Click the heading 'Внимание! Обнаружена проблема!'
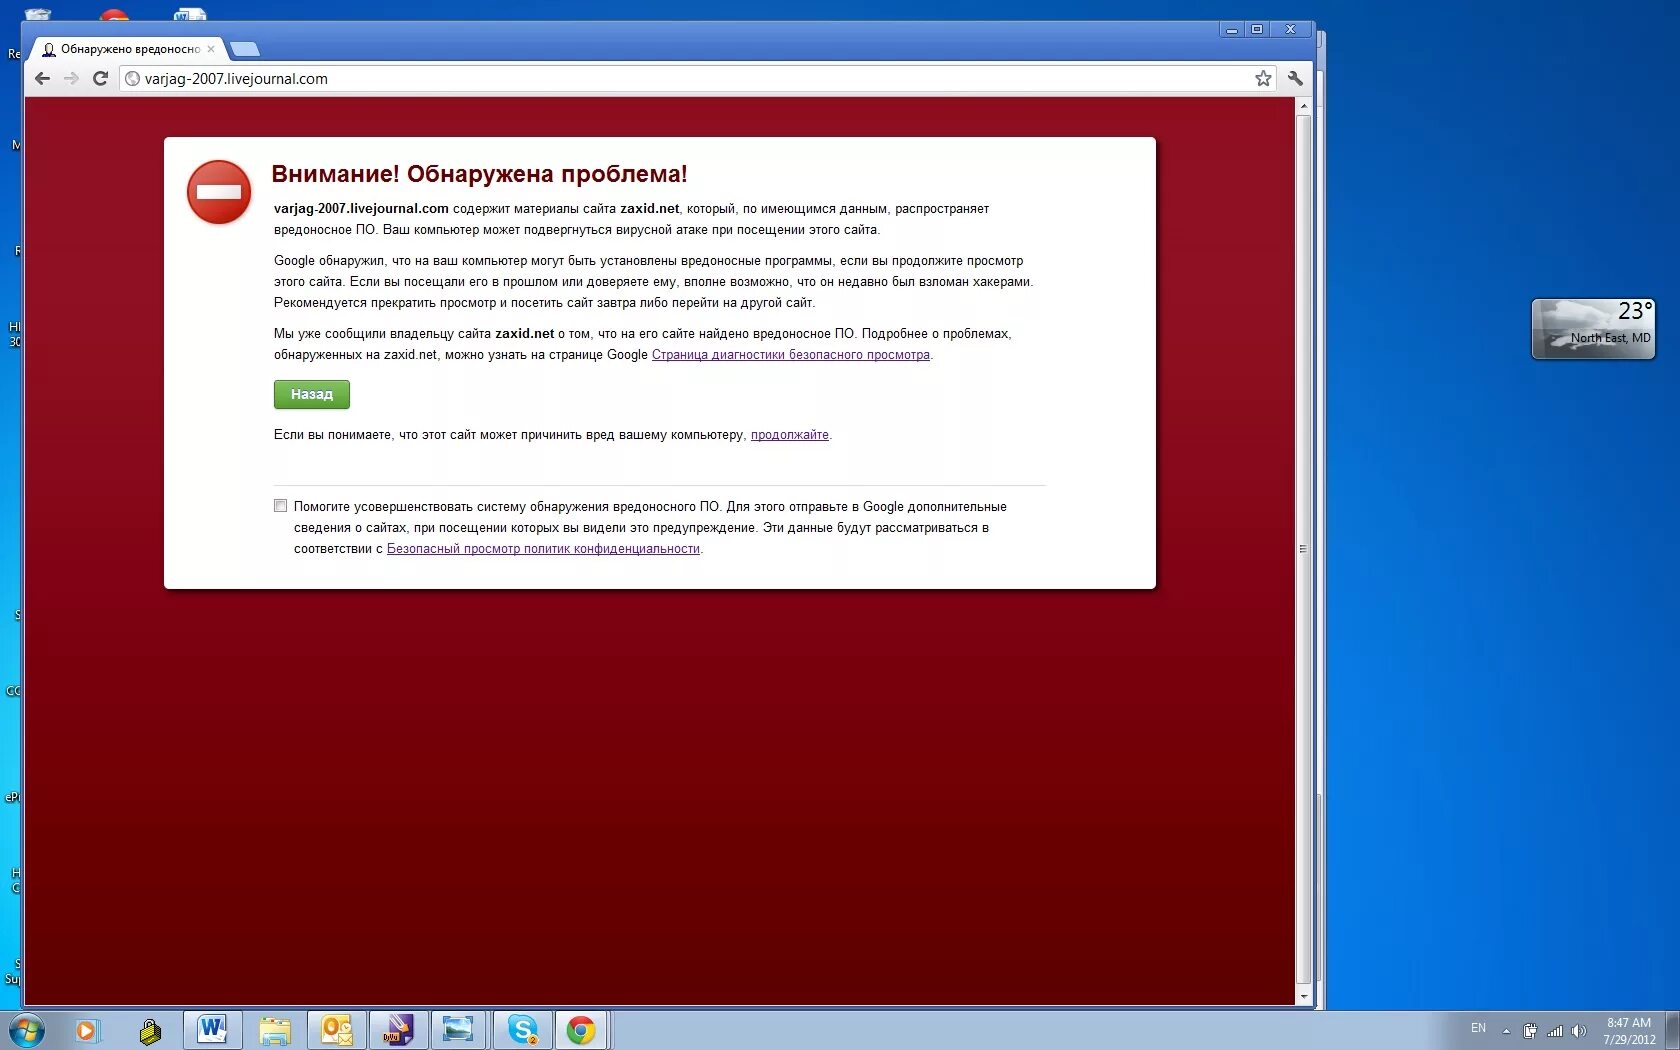Image resolution: width=1680 pixels, height=1050 pixels. pyautogui.click(x=479, y=174)
